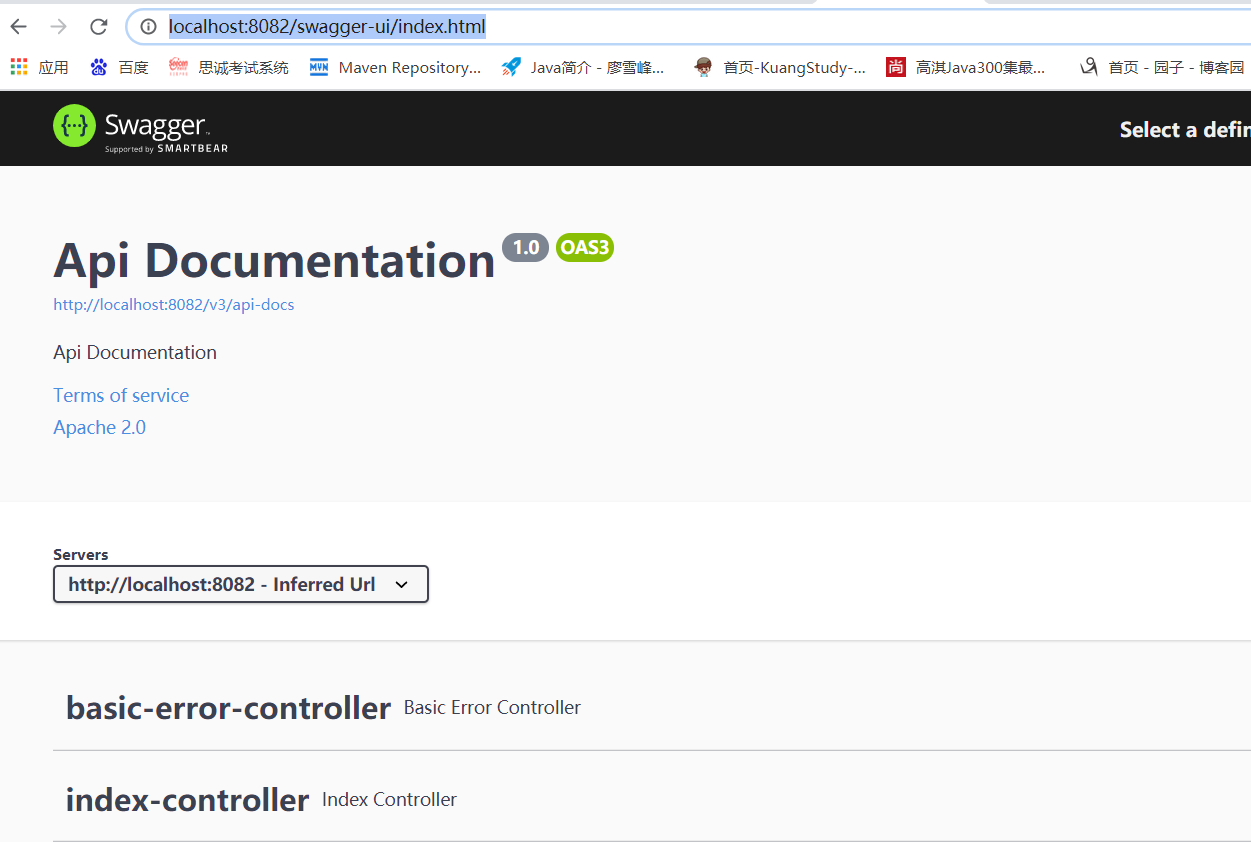Viewport: 1251px width, 842px height.
Task: Click the Servers label
Action: click(81, 554)
